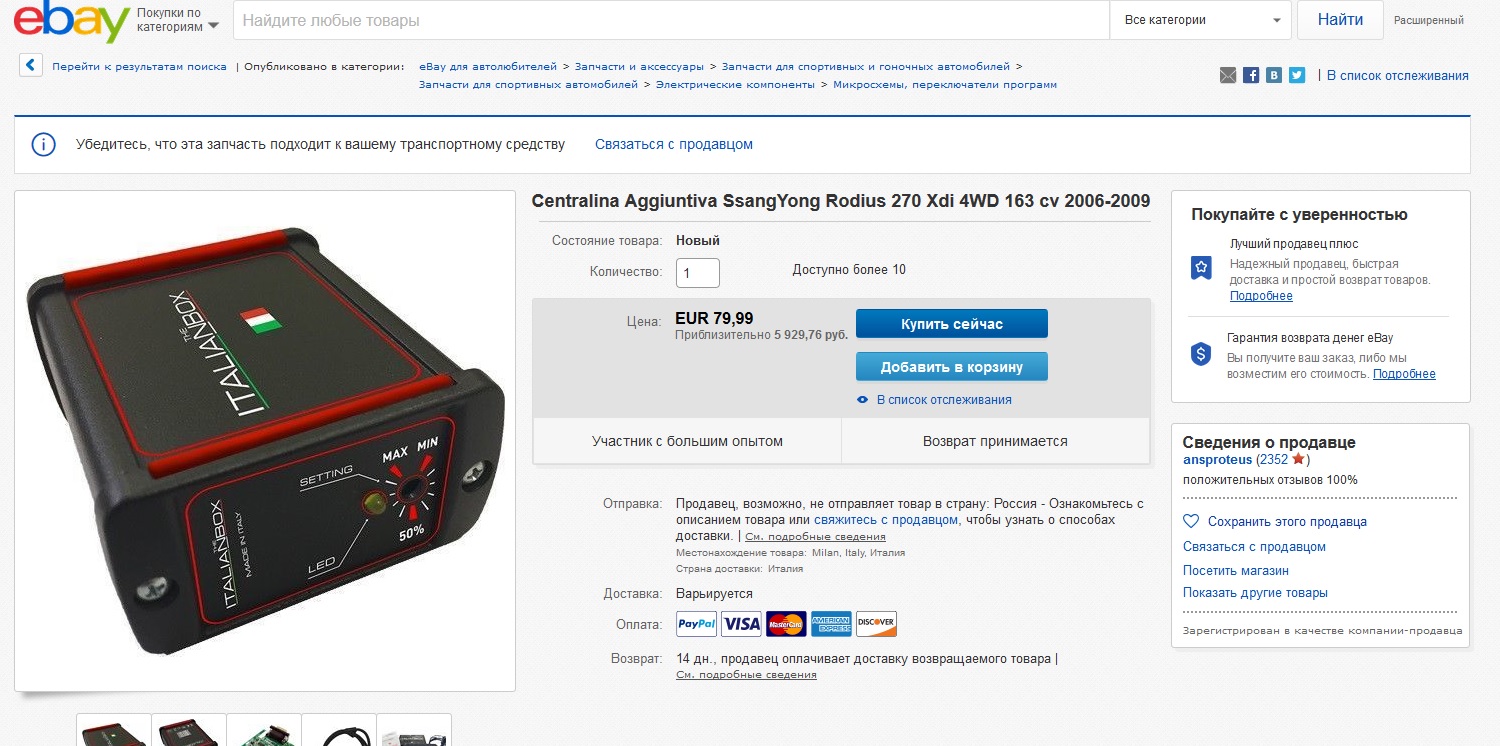
Task: Click 'Купить сейчас' button
Action: [x=952, y=324]
